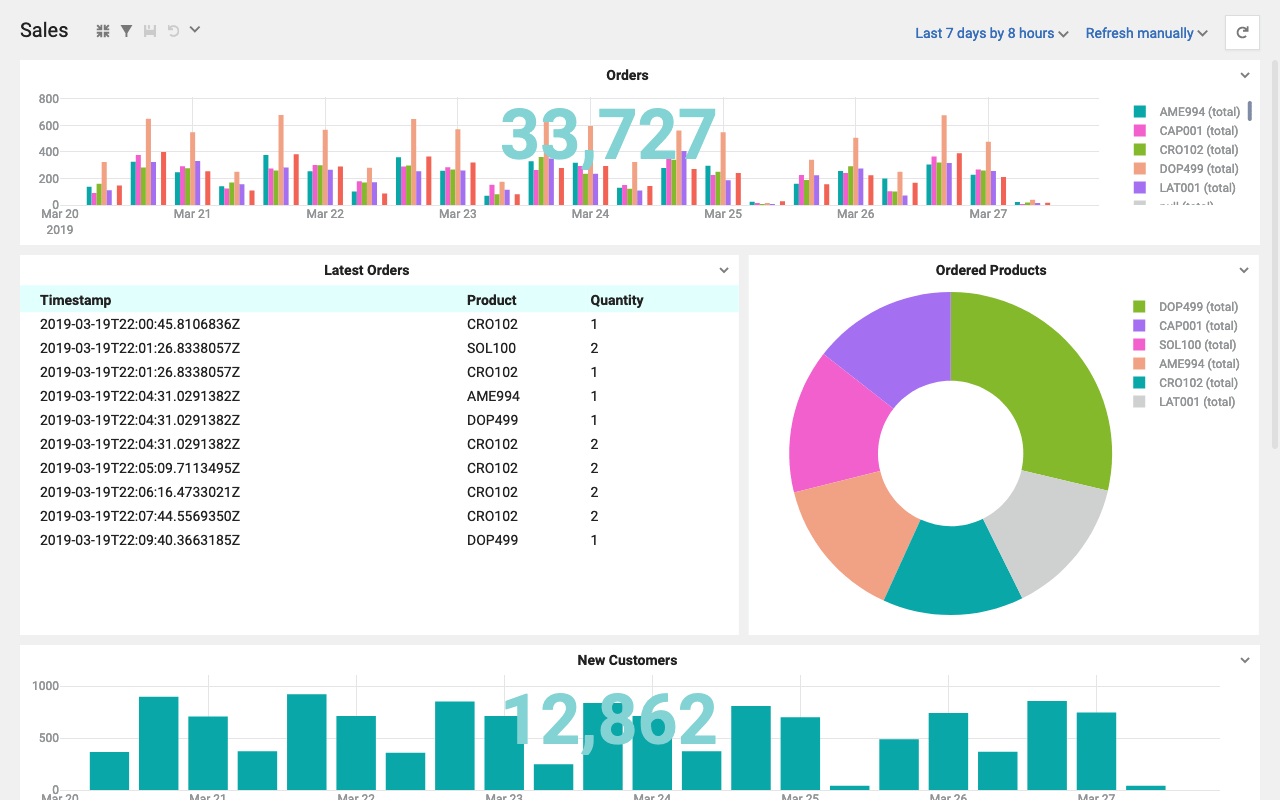Open the New Customers panel chevron
The width and height of the screenshot is (1280, 800).
tap(1244, 660)
